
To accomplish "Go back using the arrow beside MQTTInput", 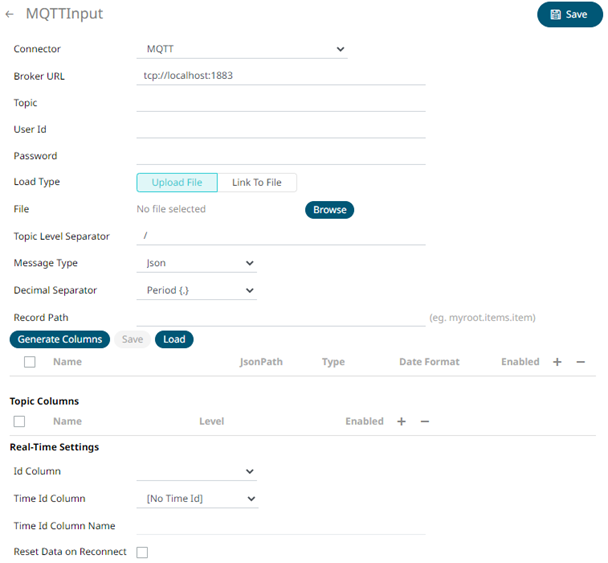I will (10, 14).
